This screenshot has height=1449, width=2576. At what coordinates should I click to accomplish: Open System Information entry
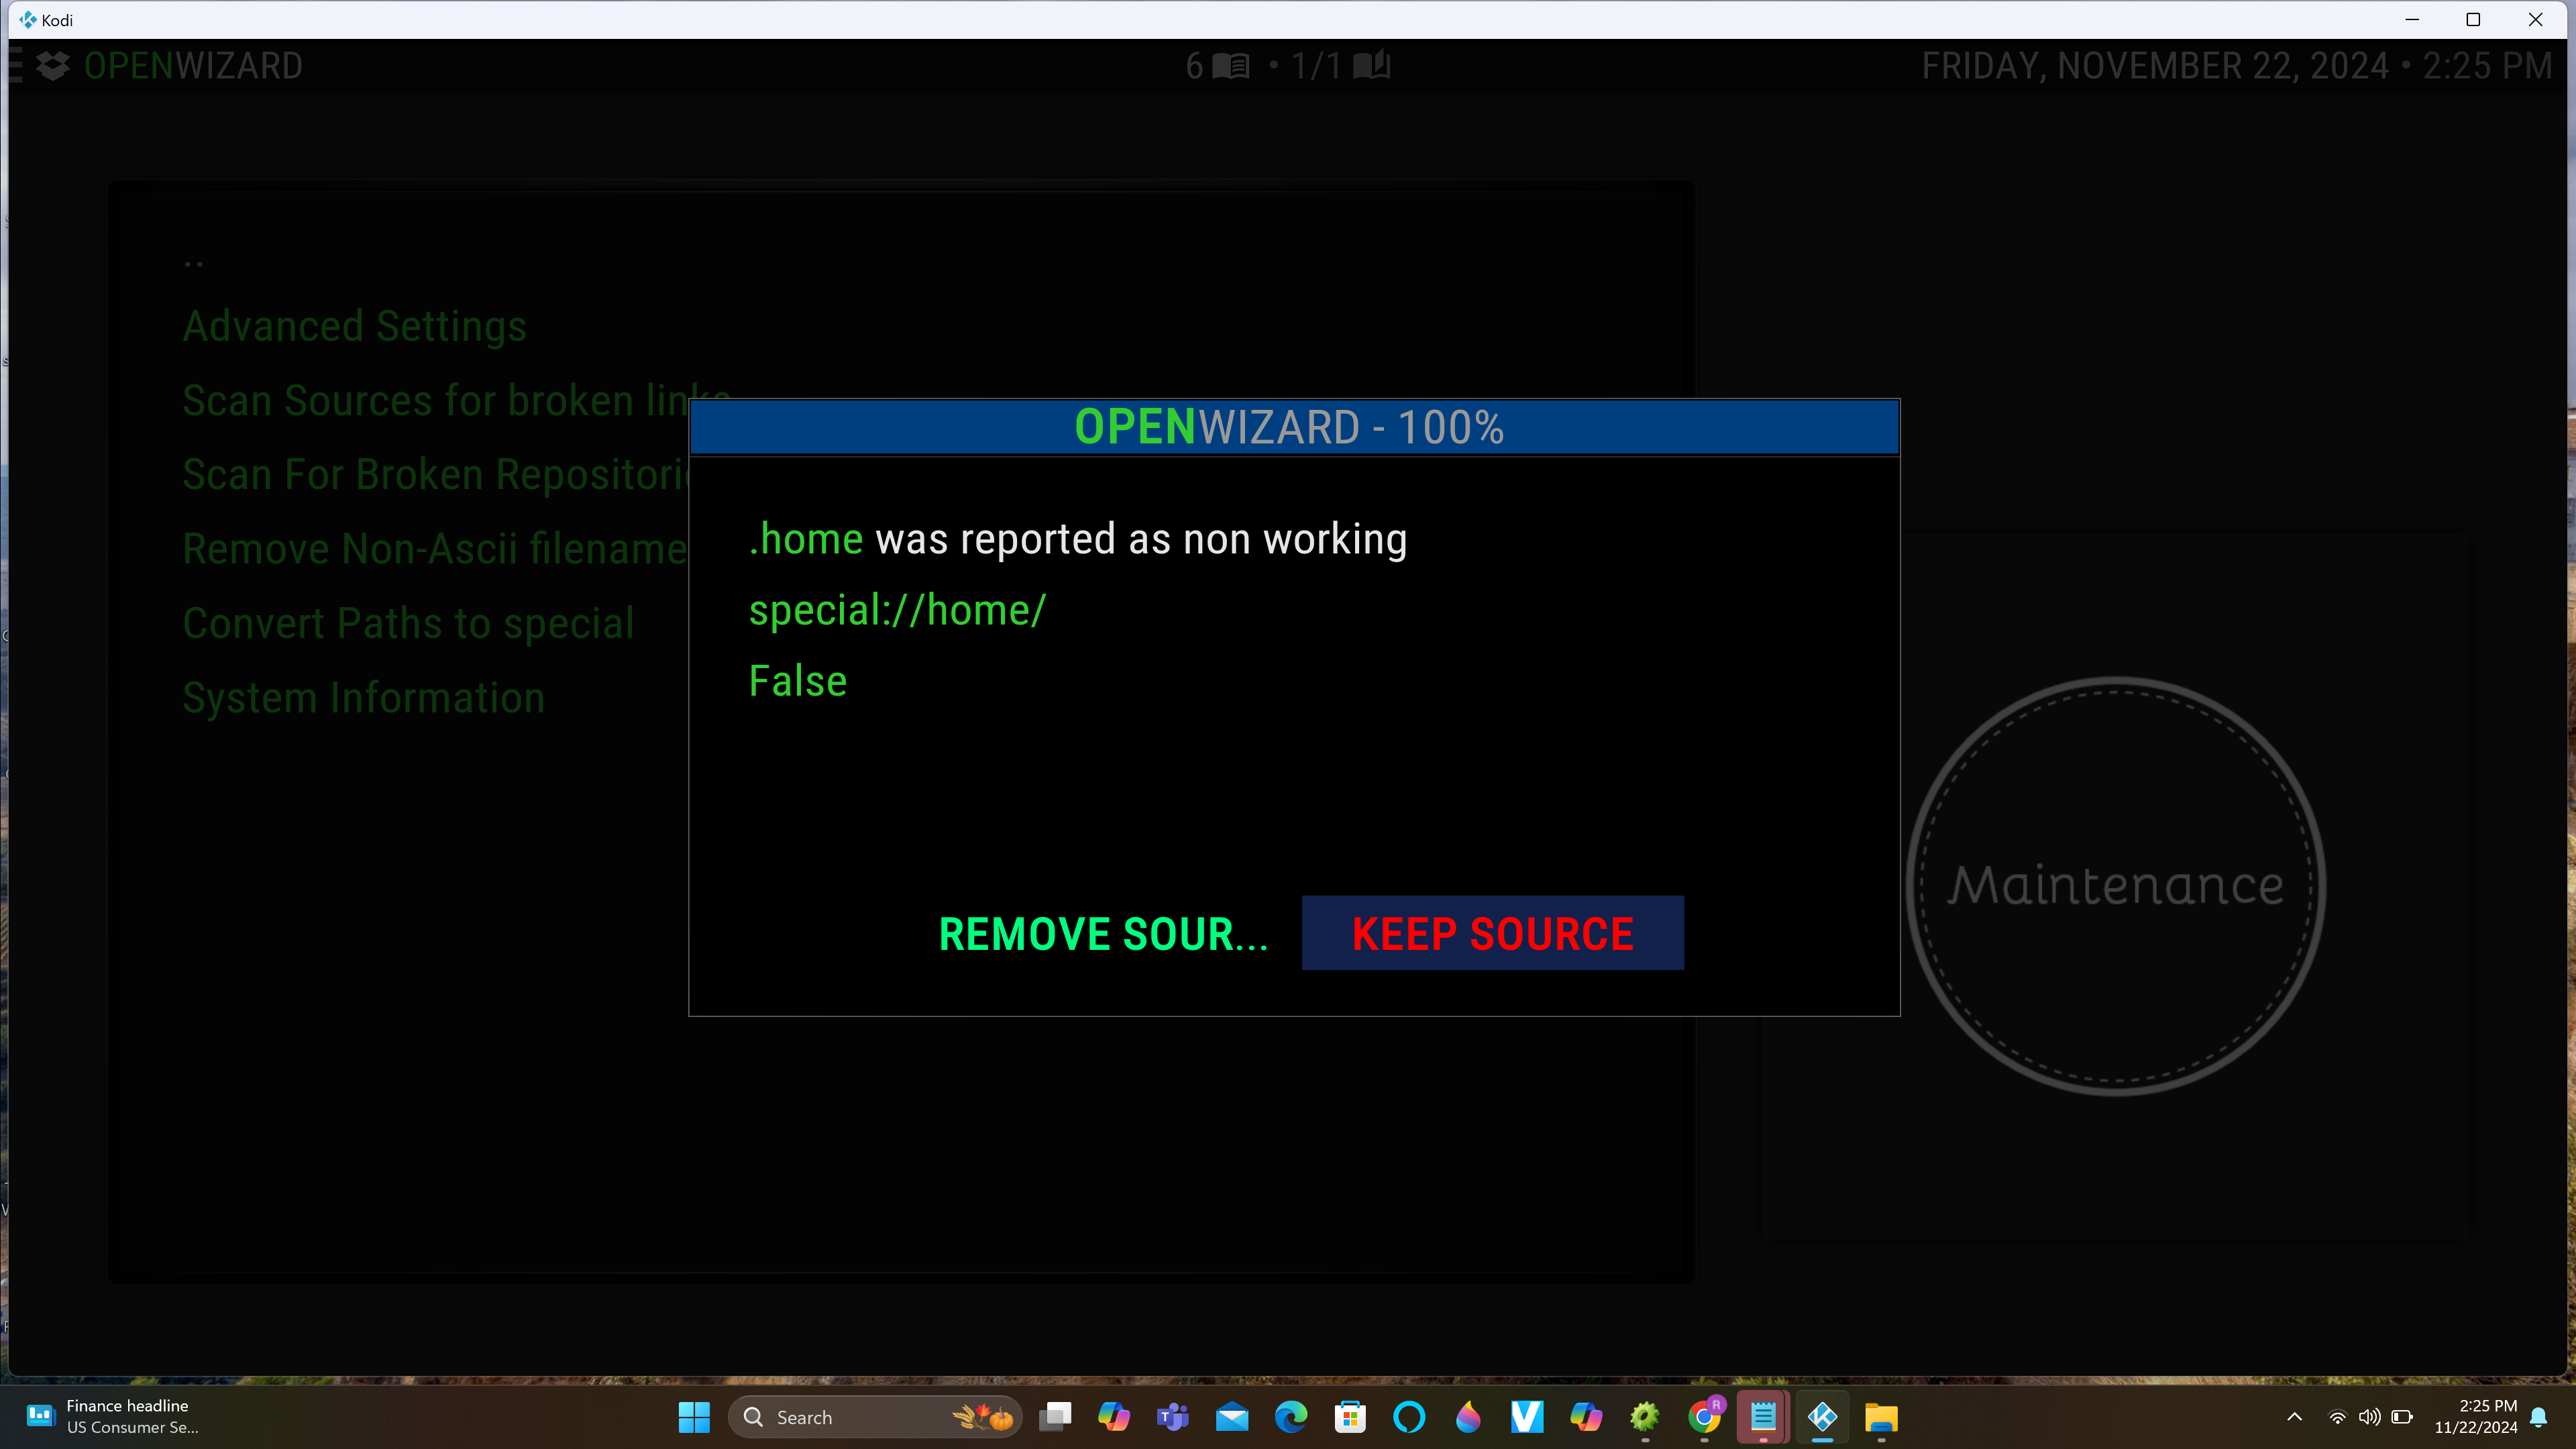[363, 697]
